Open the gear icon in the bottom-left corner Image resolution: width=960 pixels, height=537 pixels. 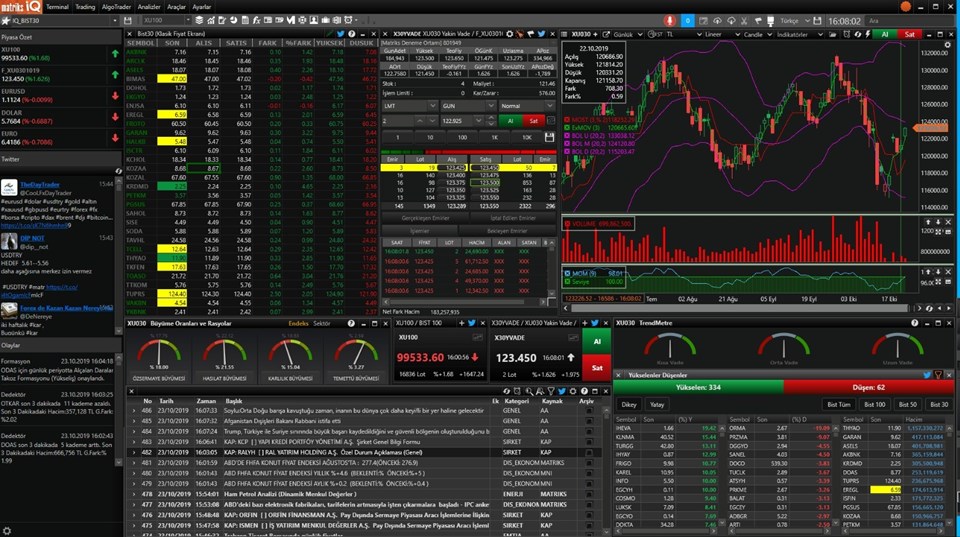pyautogui.click(x=8, y=529)
